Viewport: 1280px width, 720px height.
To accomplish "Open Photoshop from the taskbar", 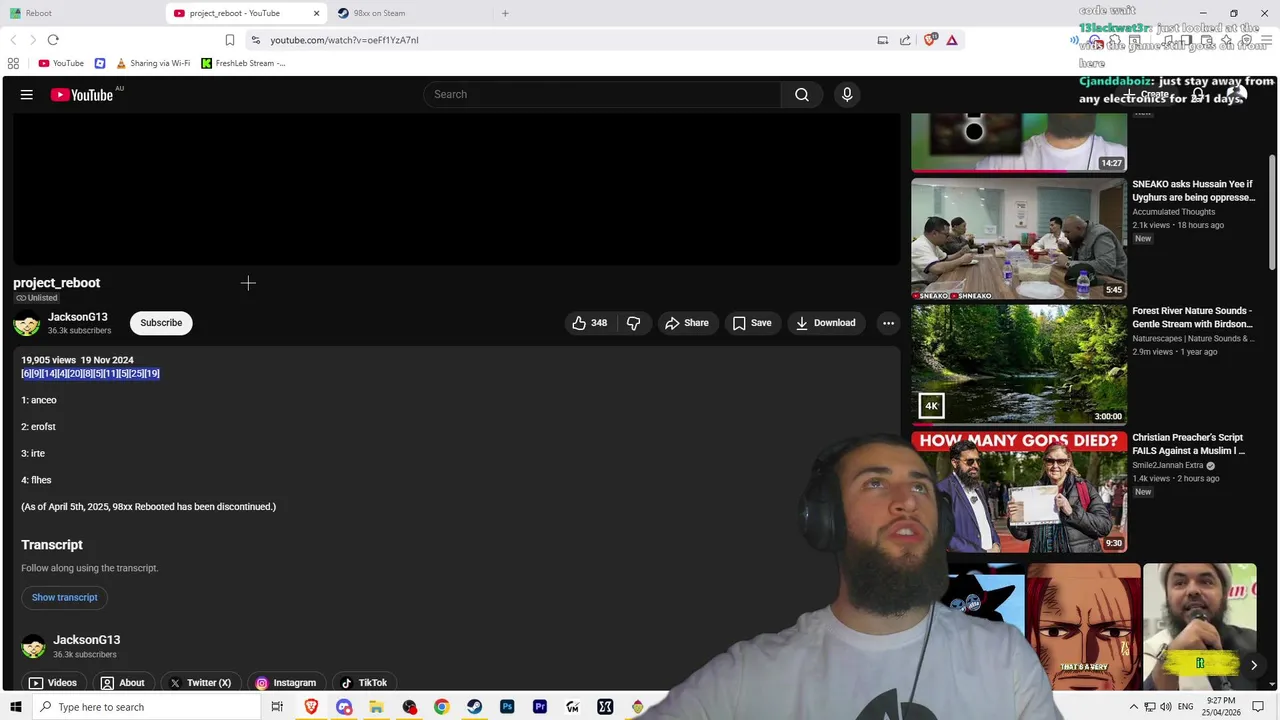I will click(507, 707).
